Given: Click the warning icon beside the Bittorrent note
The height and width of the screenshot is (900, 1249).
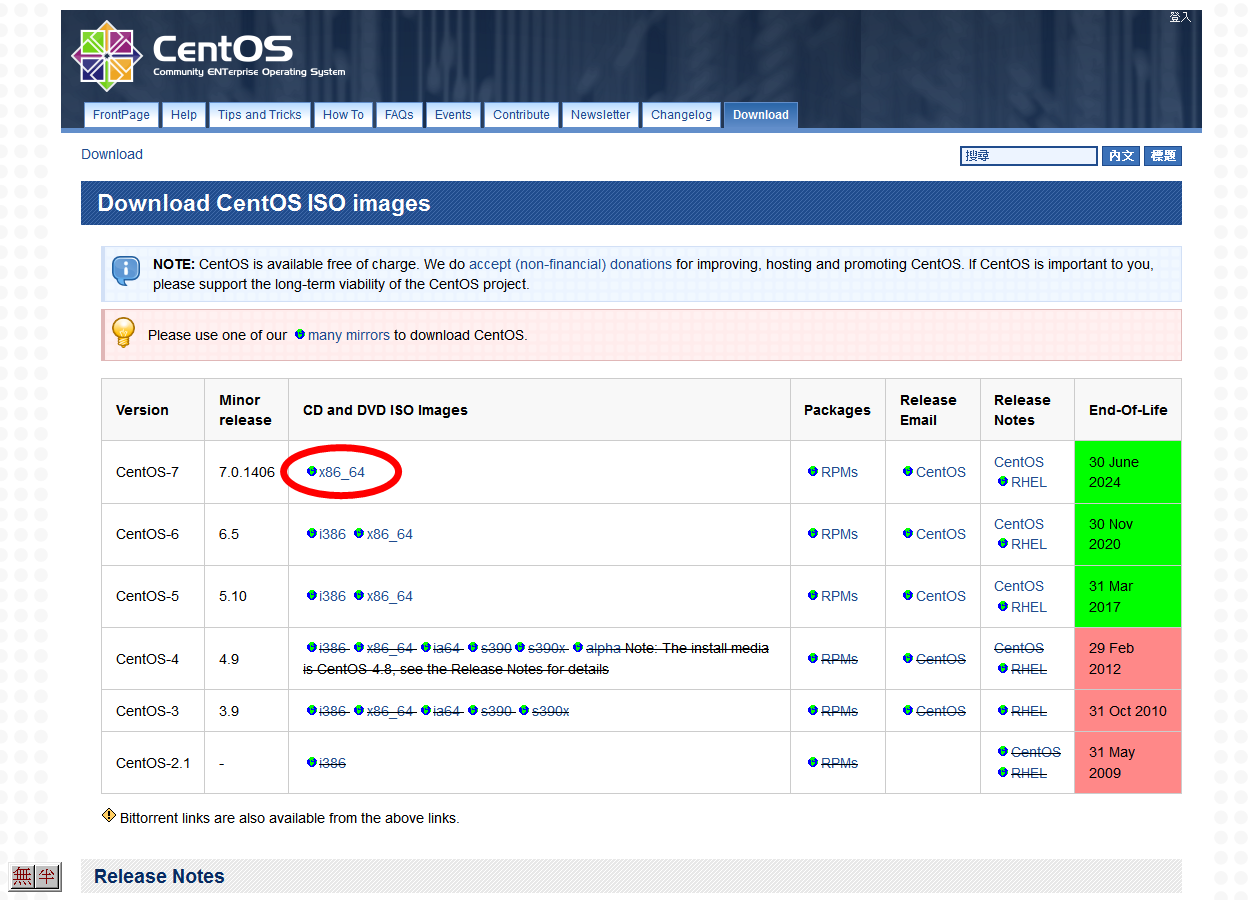Looking at the screenshot, I should (x=109, y=816).
